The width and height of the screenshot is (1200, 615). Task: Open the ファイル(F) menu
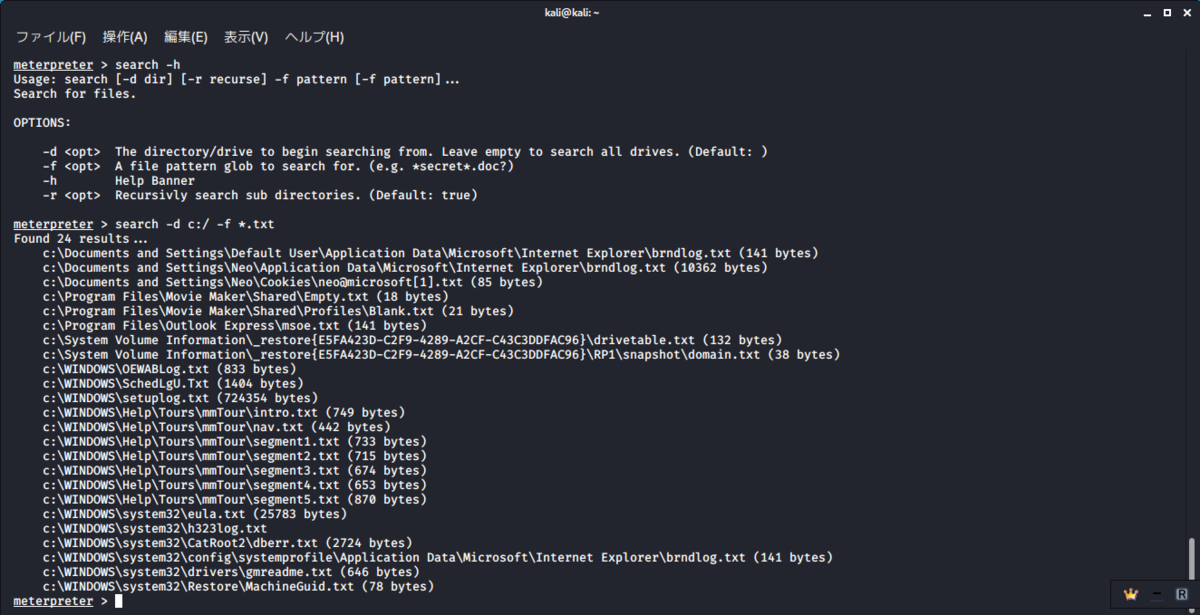click(x=50, y=37)
